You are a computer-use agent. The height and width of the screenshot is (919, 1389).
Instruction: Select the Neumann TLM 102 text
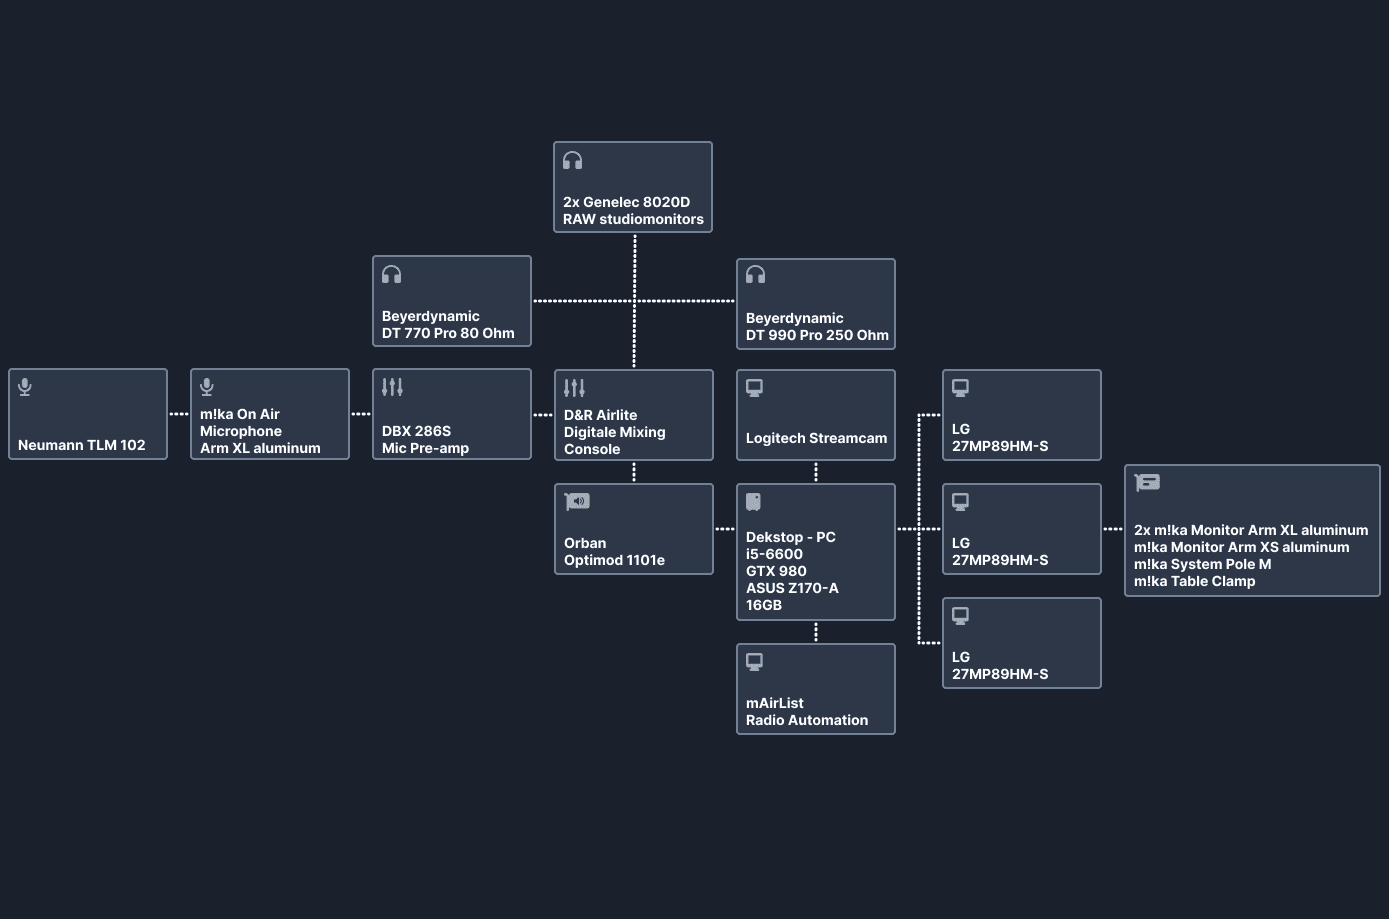[82, 445]
